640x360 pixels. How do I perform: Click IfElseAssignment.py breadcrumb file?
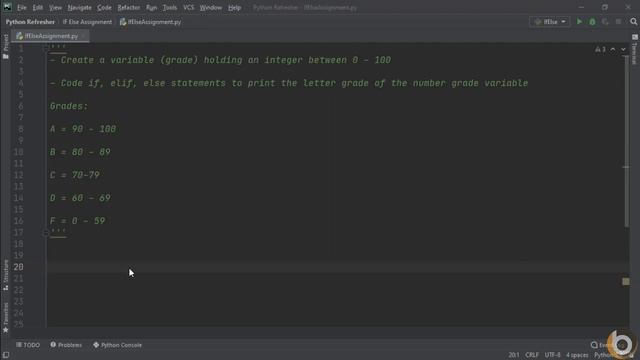pos(150,22)
